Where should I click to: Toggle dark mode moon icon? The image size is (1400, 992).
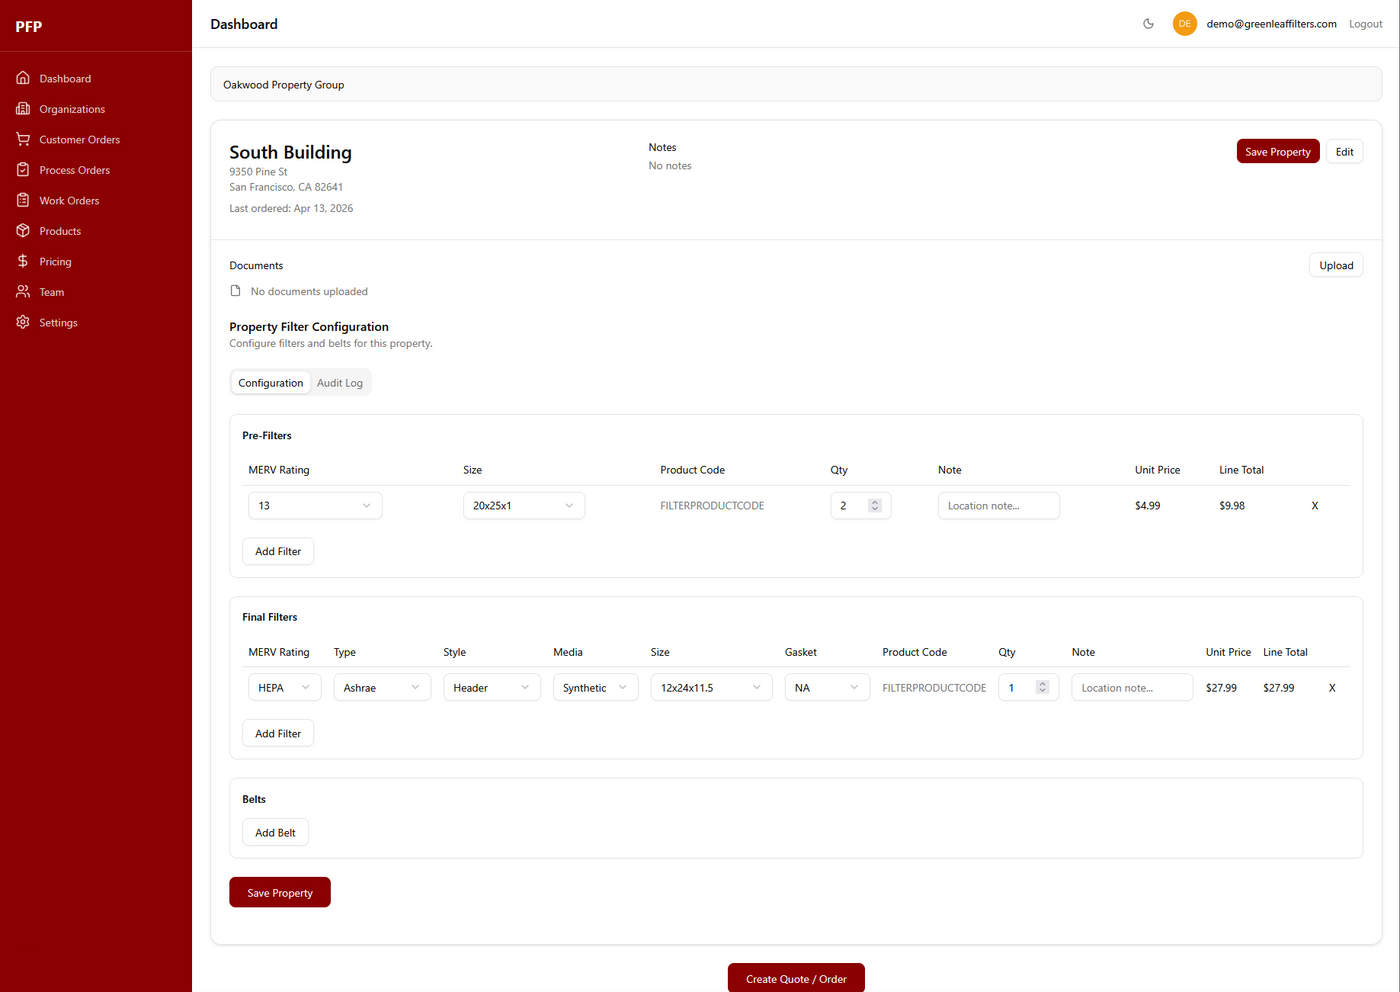tap(1148, 24)
